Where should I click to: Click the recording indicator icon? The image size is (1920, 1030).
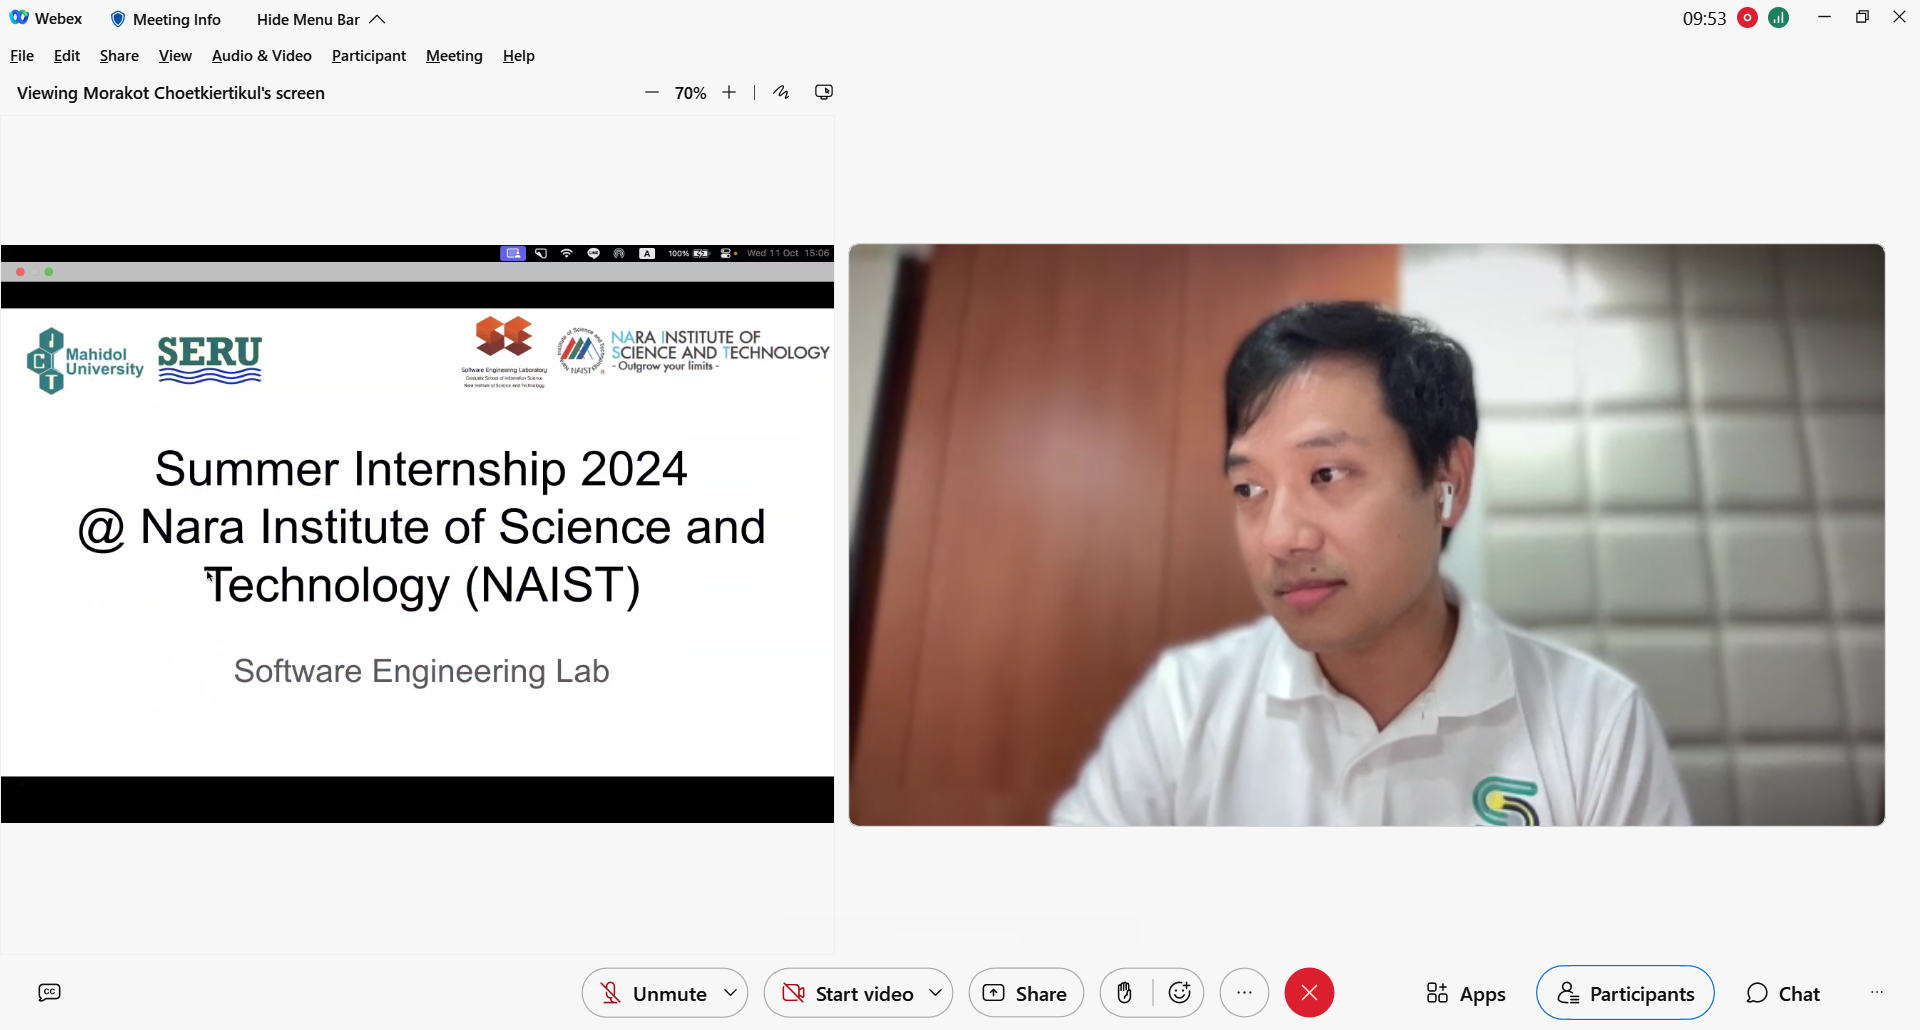(x=1748, y=18)
